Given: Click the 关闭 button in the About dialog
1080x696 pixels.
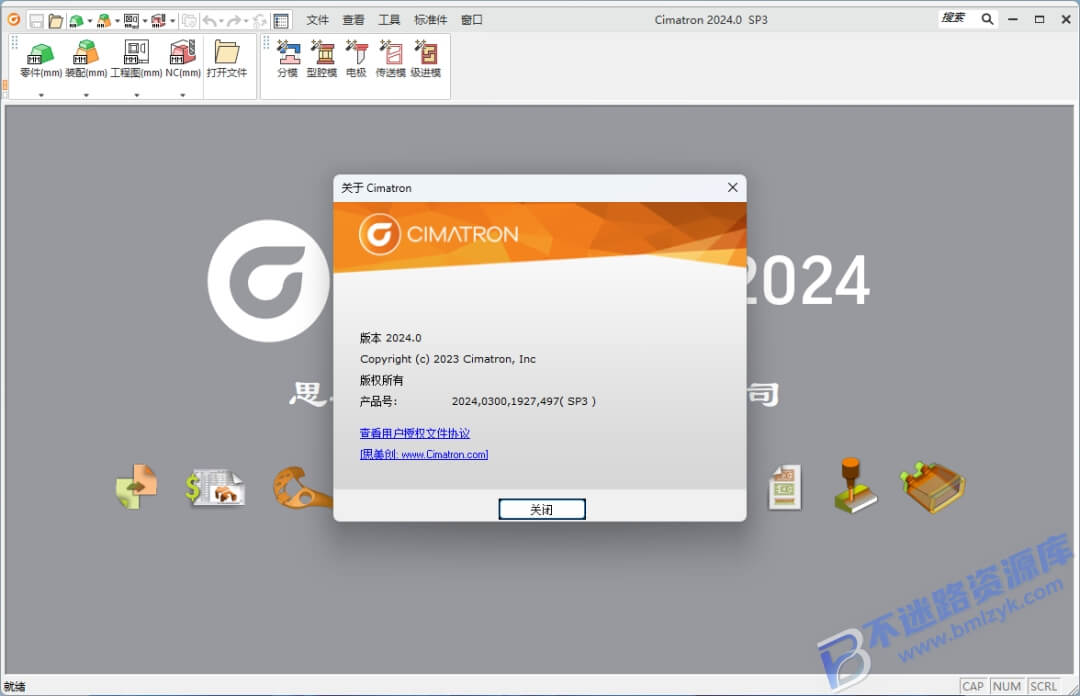Looking at the screenshot, I should pos(542,509).
